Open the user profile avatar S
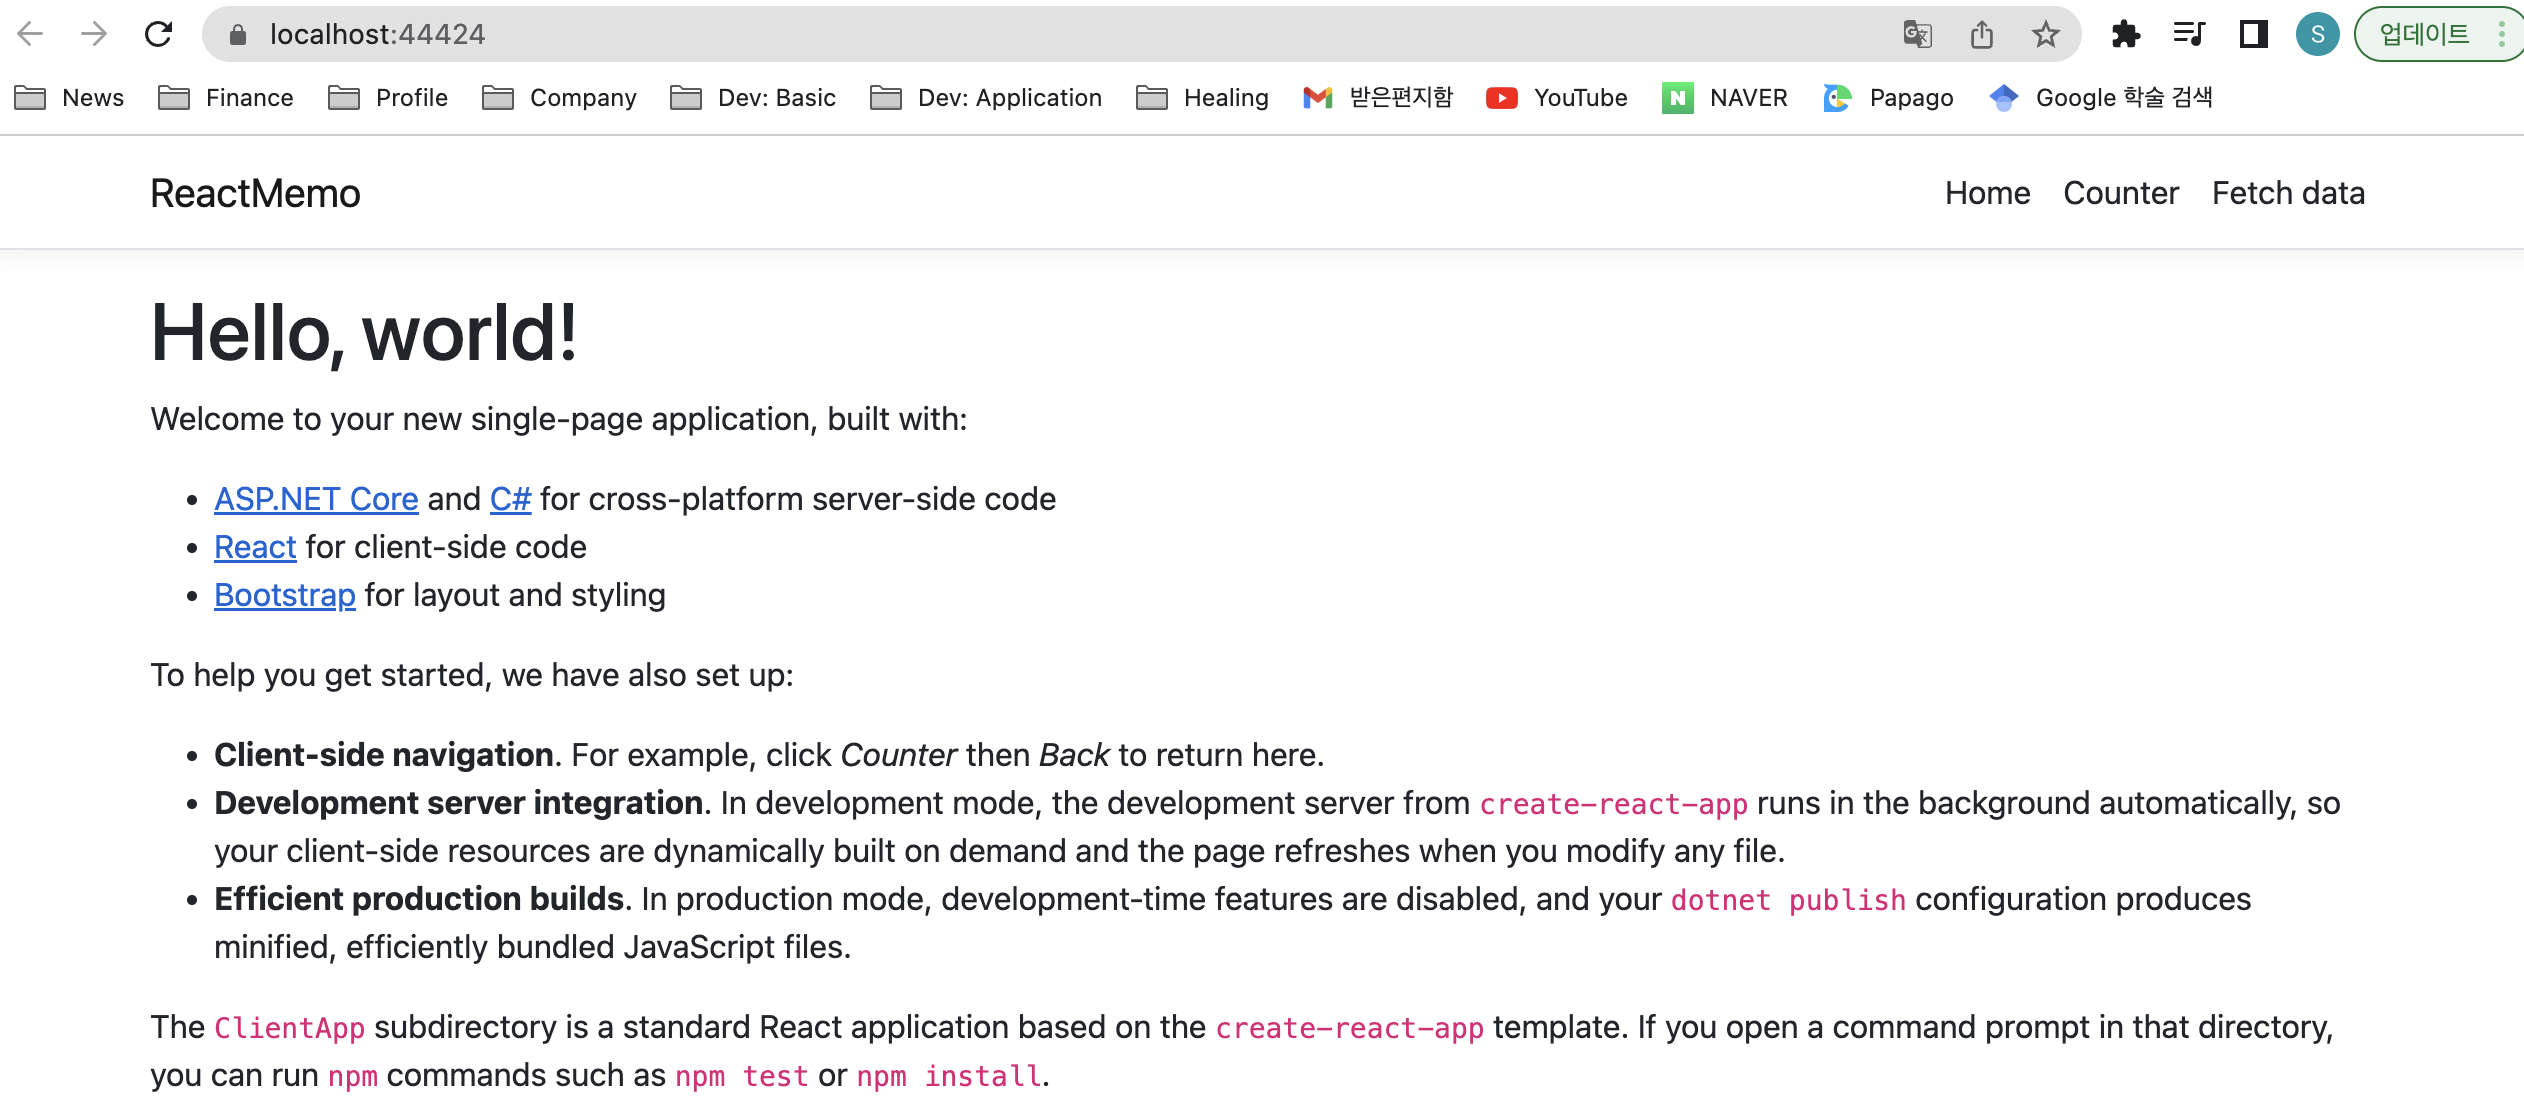 click(2317, 34)
